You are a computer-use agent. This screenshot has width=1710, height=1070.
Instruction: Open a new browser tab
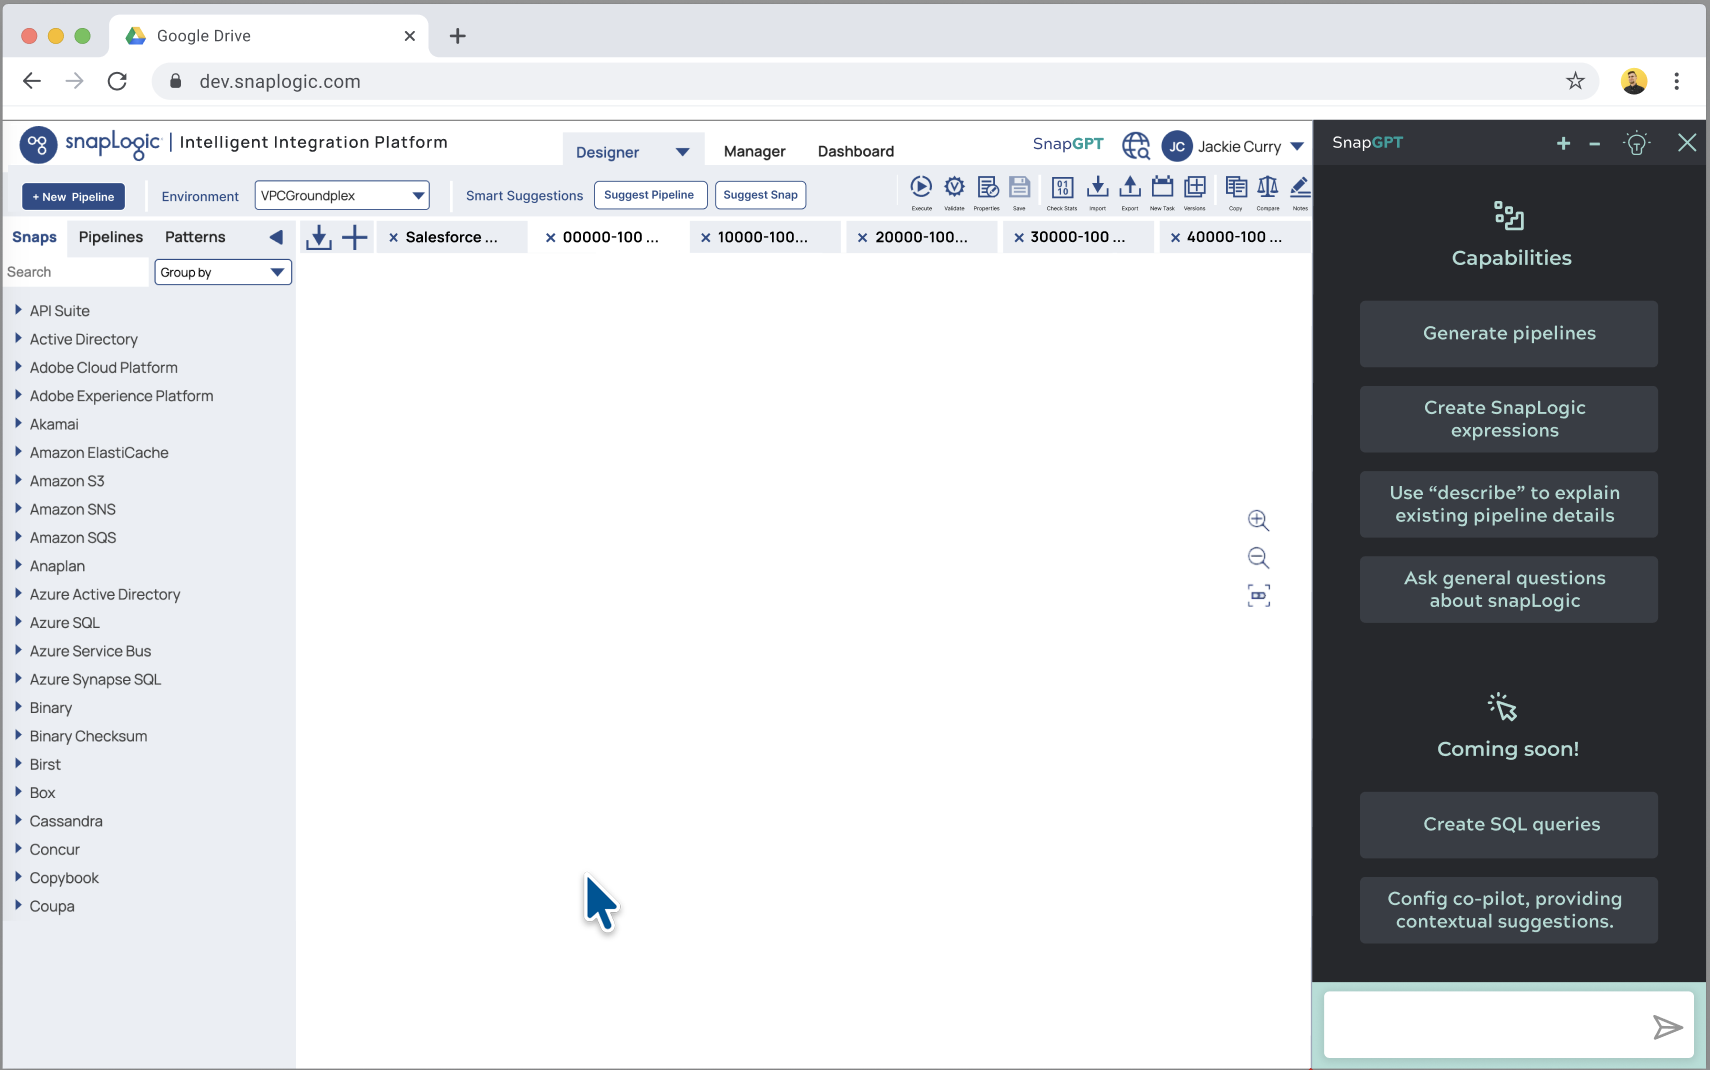click(x=458, y=36)
